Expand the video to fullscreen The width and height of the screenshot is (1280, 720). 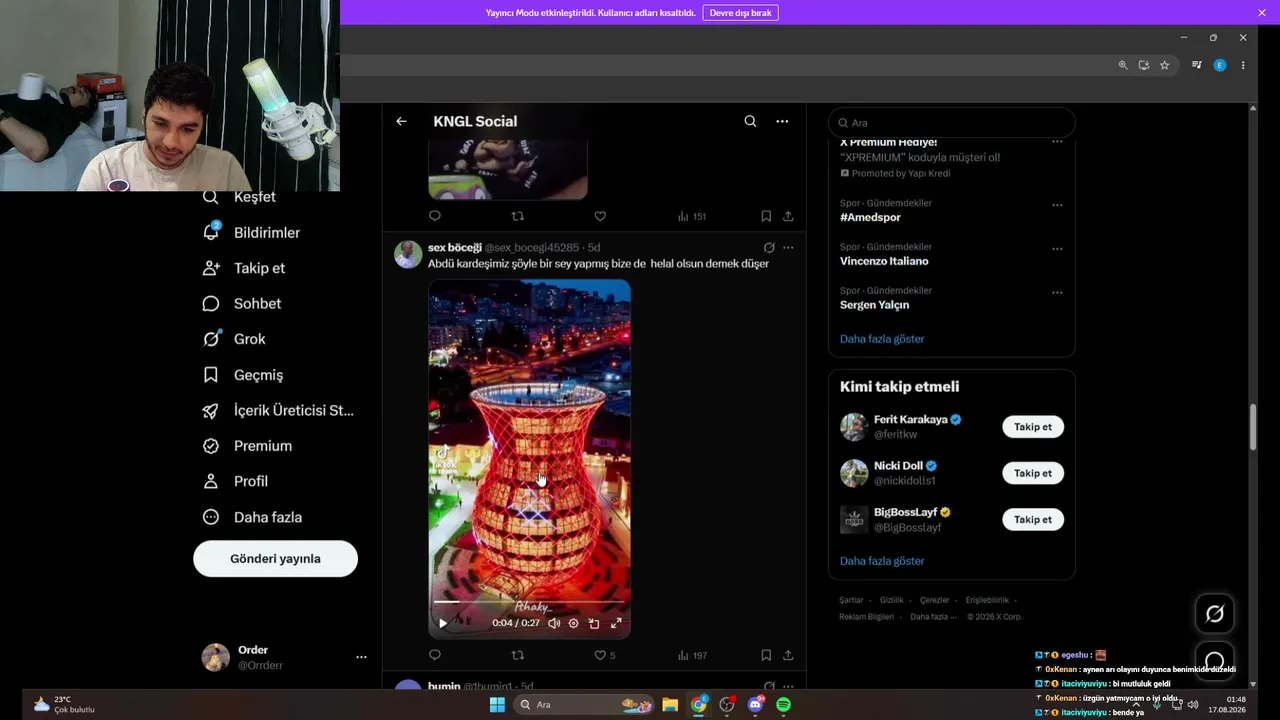pos(616,623)
